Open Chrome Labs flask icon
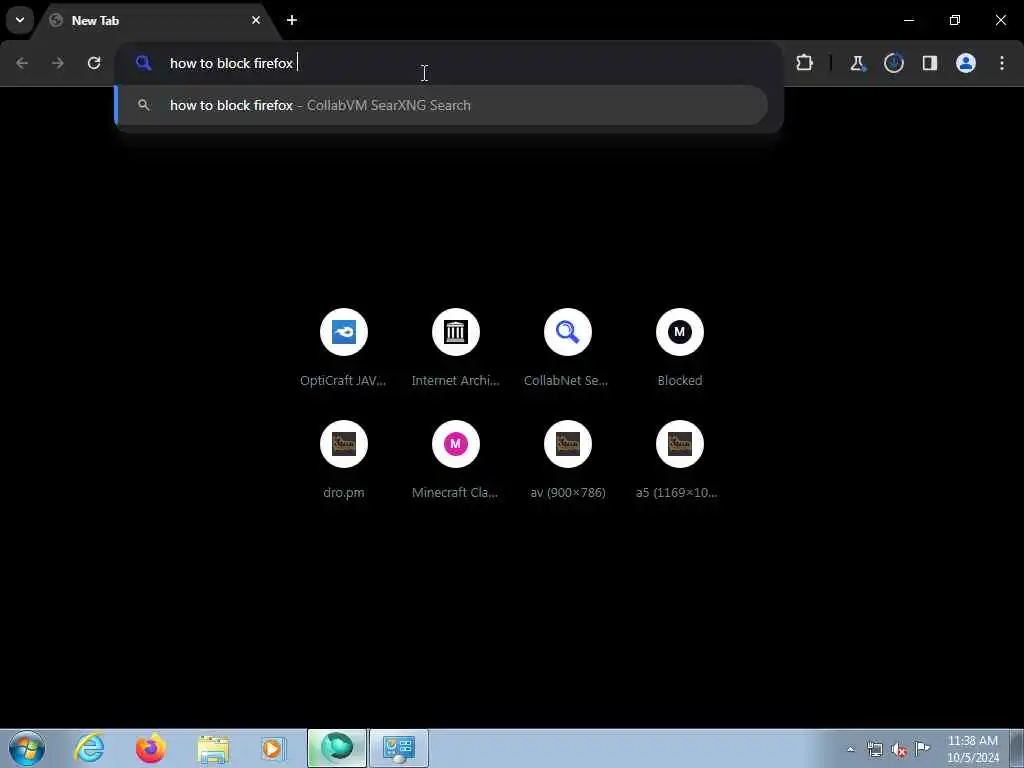1024x768 pixels. pyautogui.click(x=857, y=63)
